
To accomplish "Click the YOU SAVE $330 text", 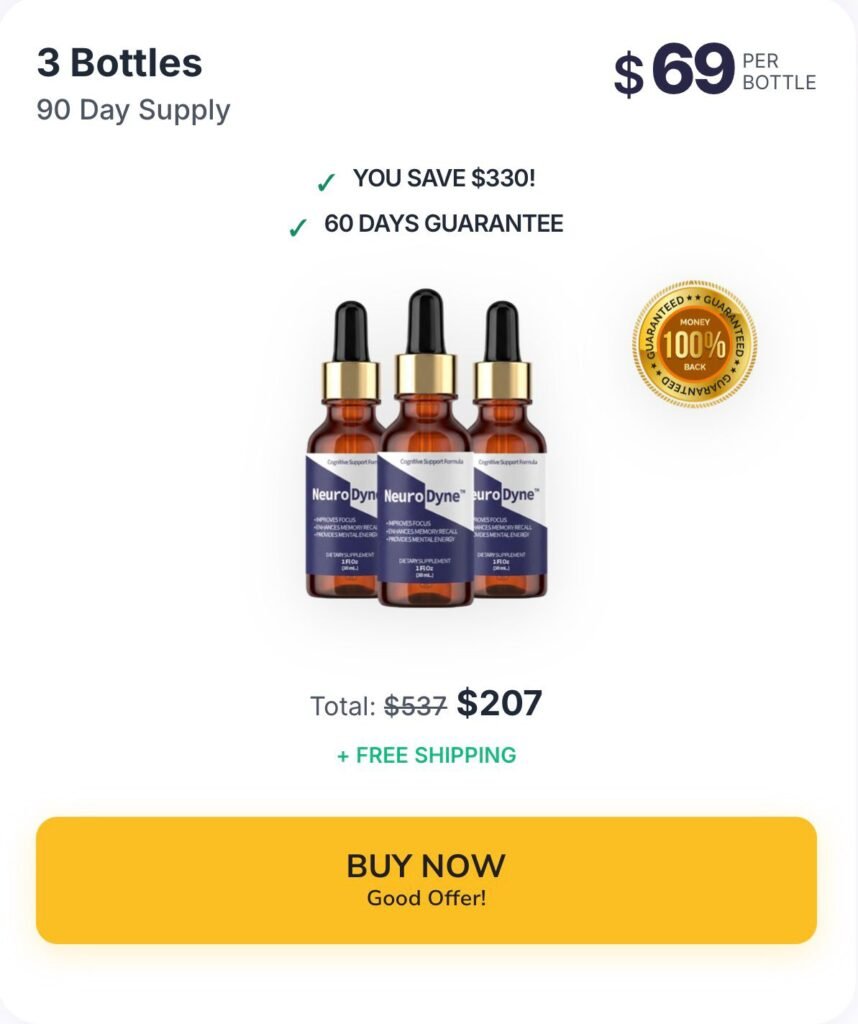I will pyautogui.click(x=444, y=178).
